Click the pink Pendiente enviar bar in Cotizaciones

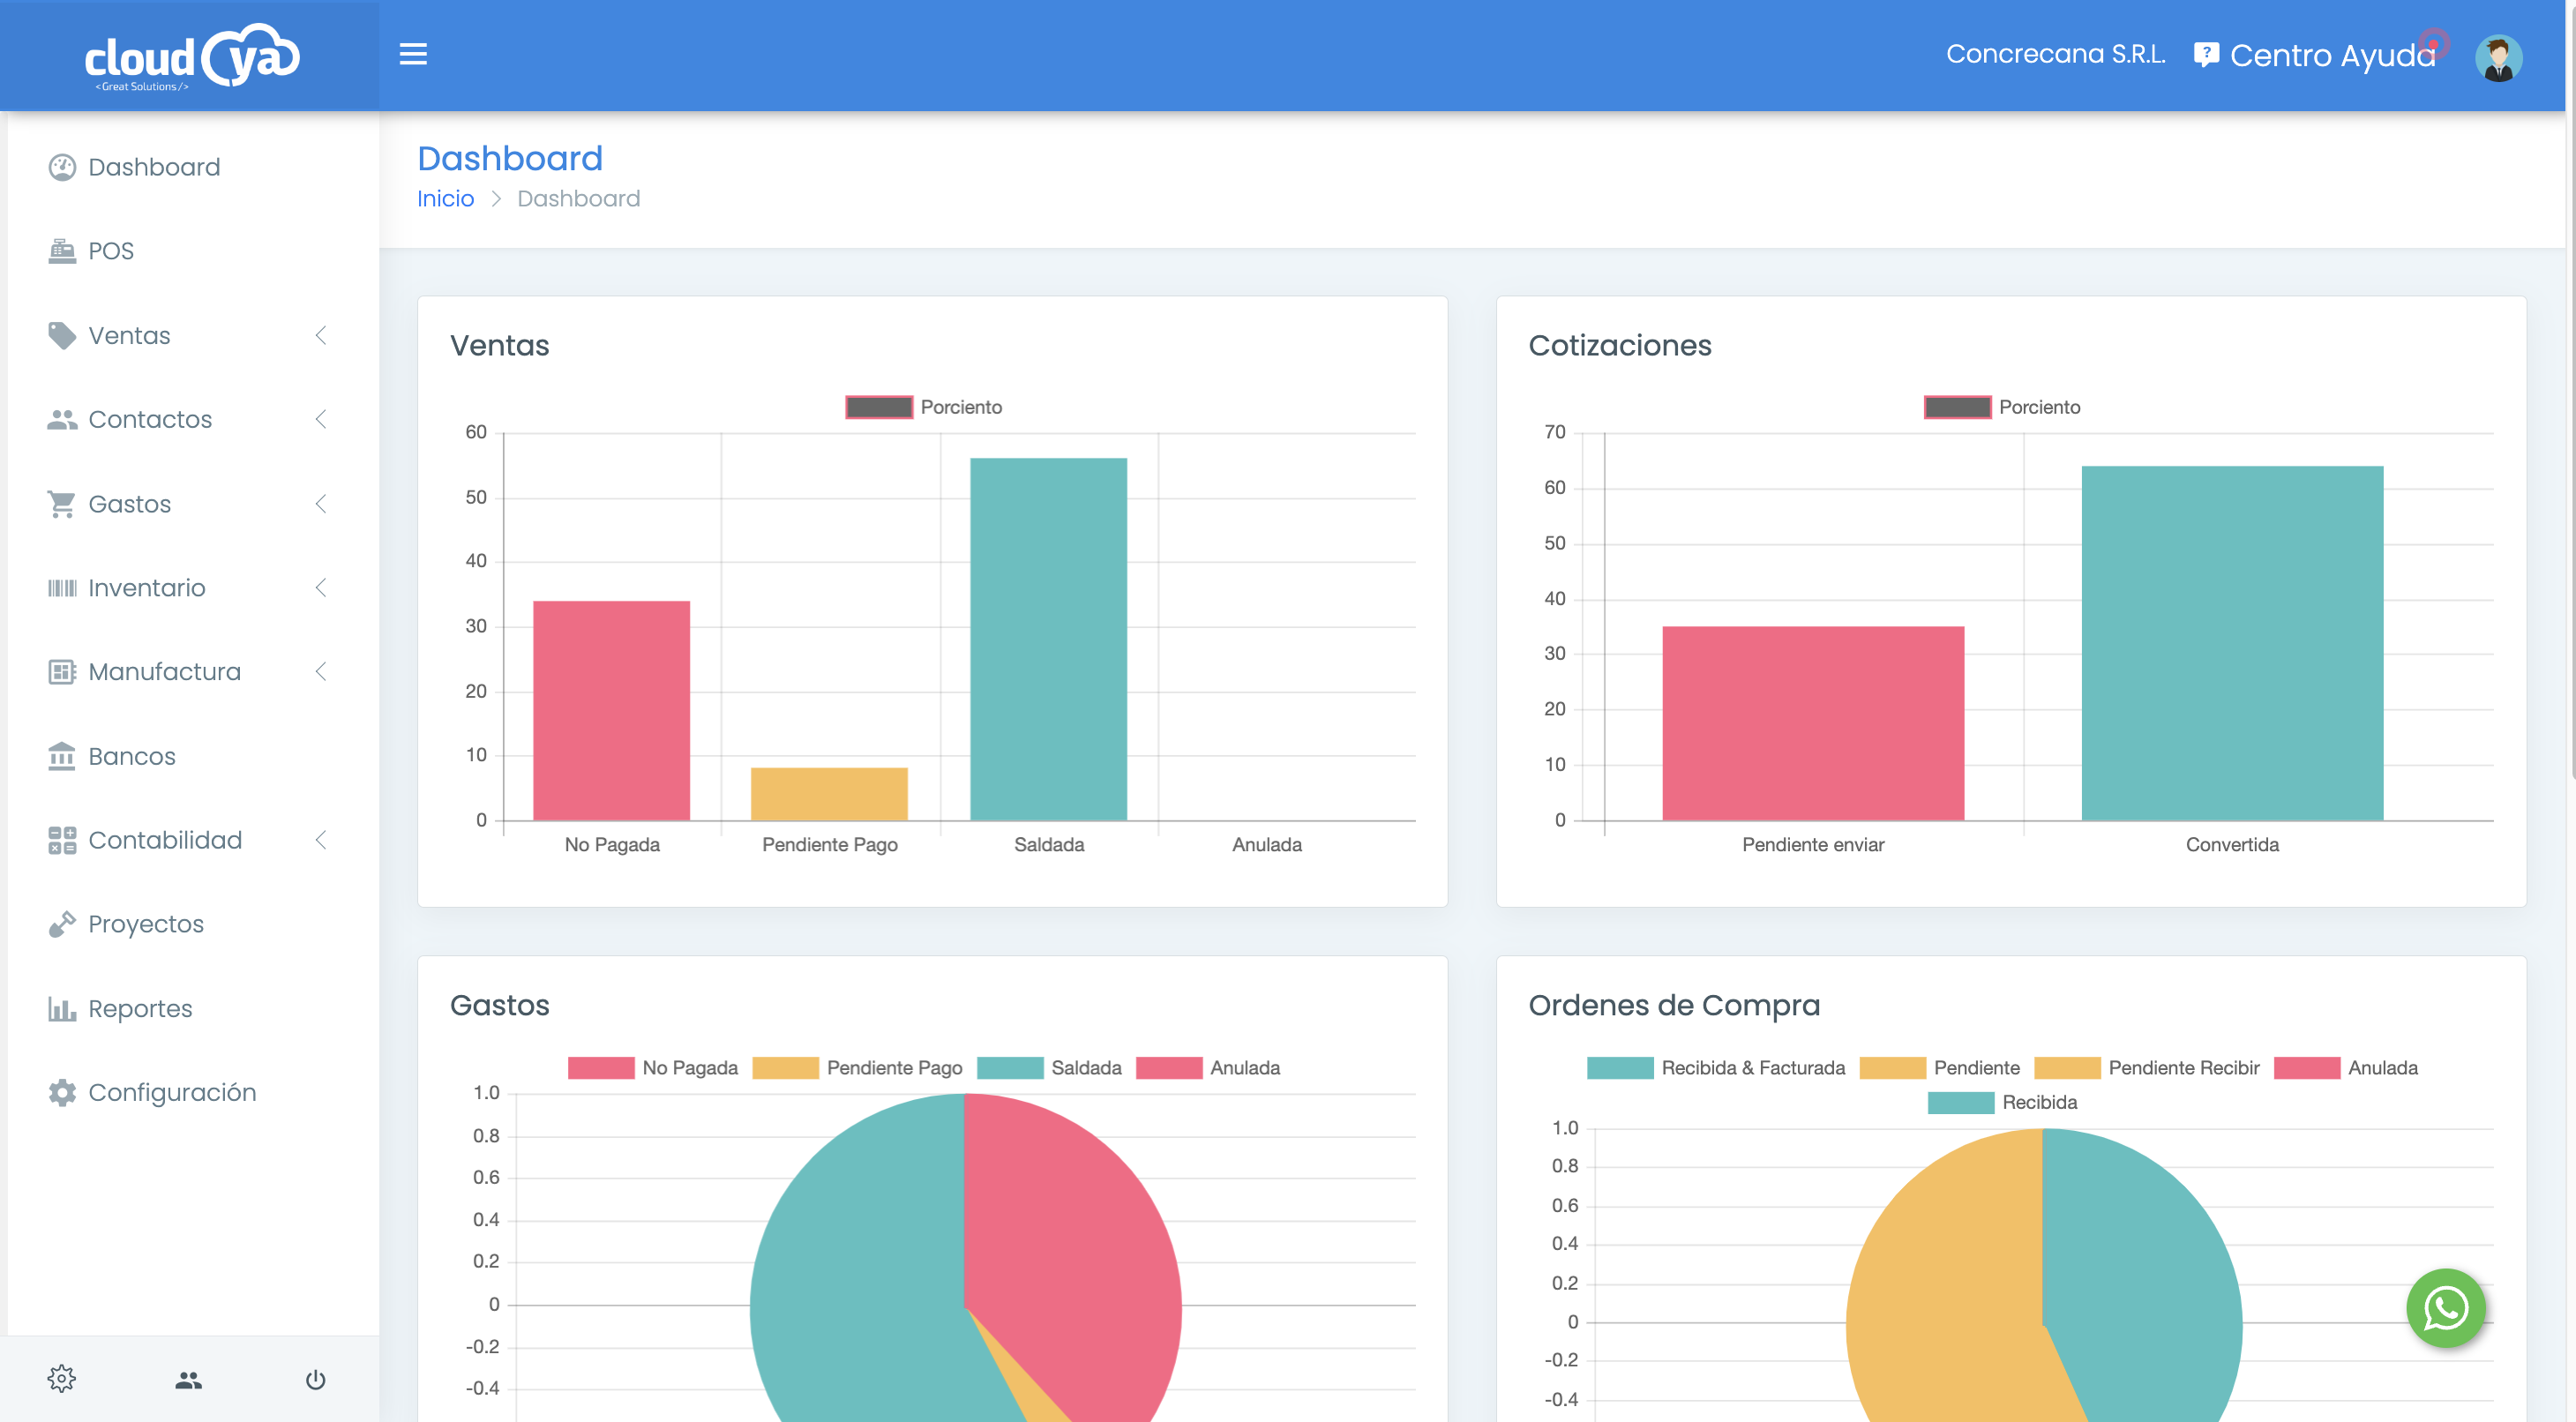[x=1813, y=723]
